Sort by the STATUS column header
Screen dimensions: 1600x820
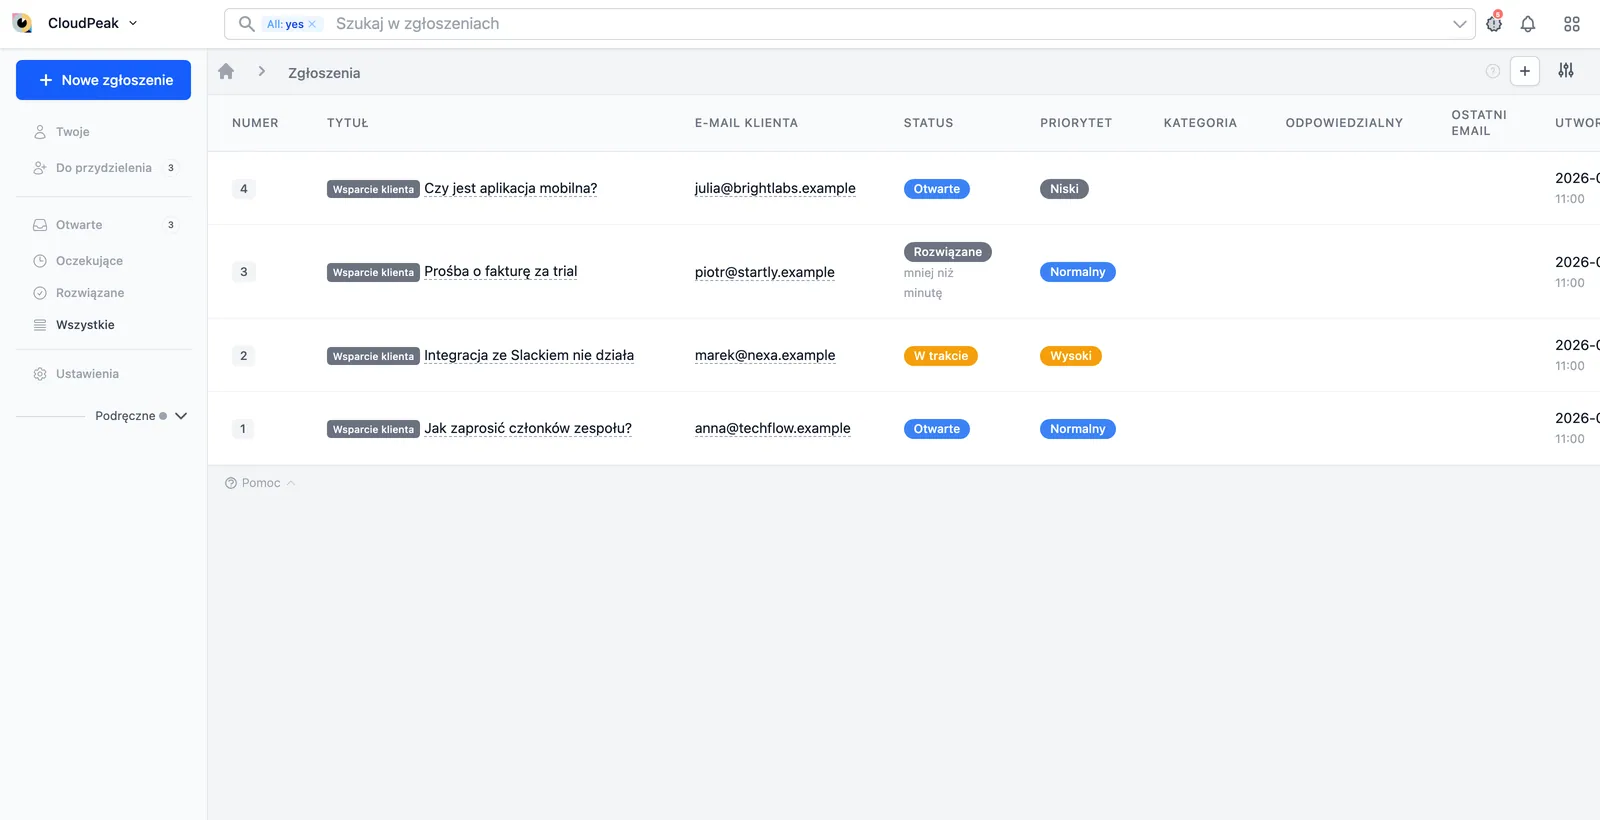[x=929, y=123]
